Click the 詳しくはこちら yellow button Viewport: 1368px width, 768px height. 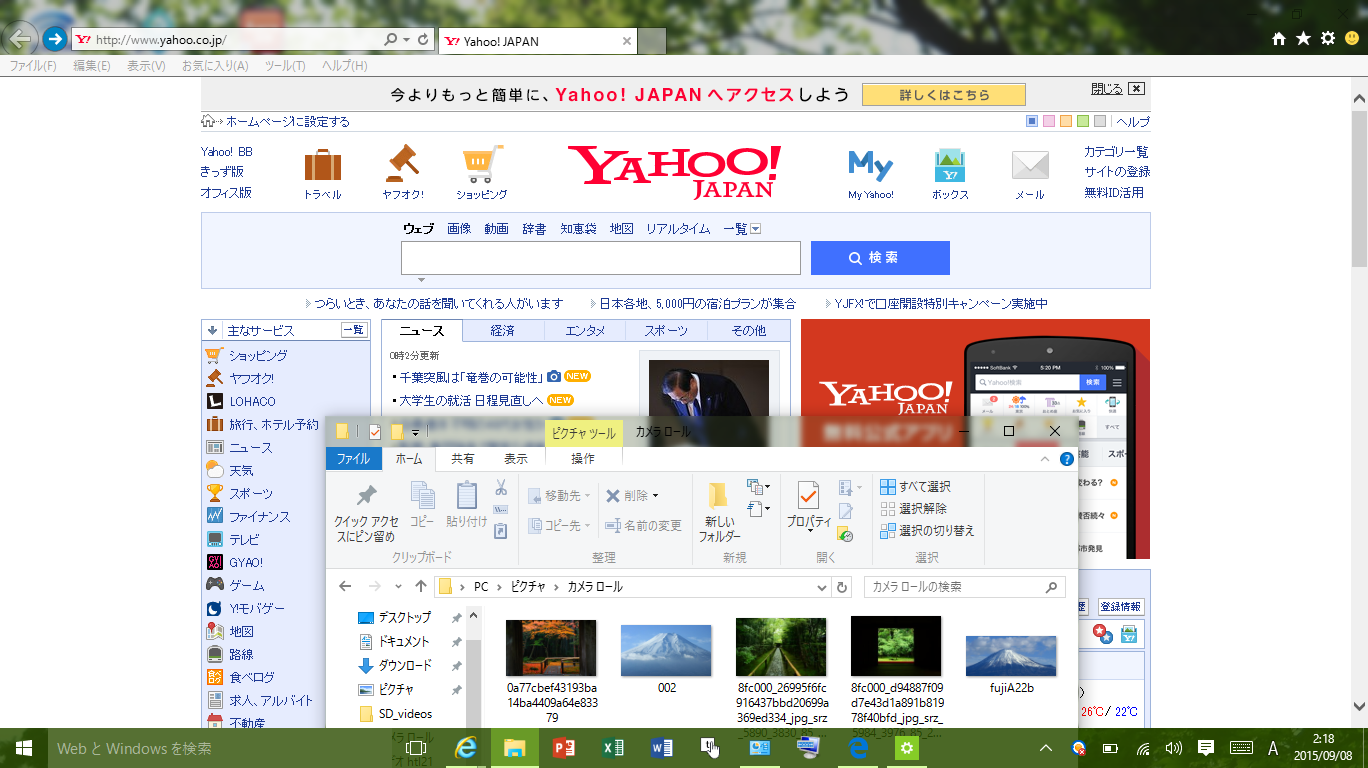tap(944, 95)
